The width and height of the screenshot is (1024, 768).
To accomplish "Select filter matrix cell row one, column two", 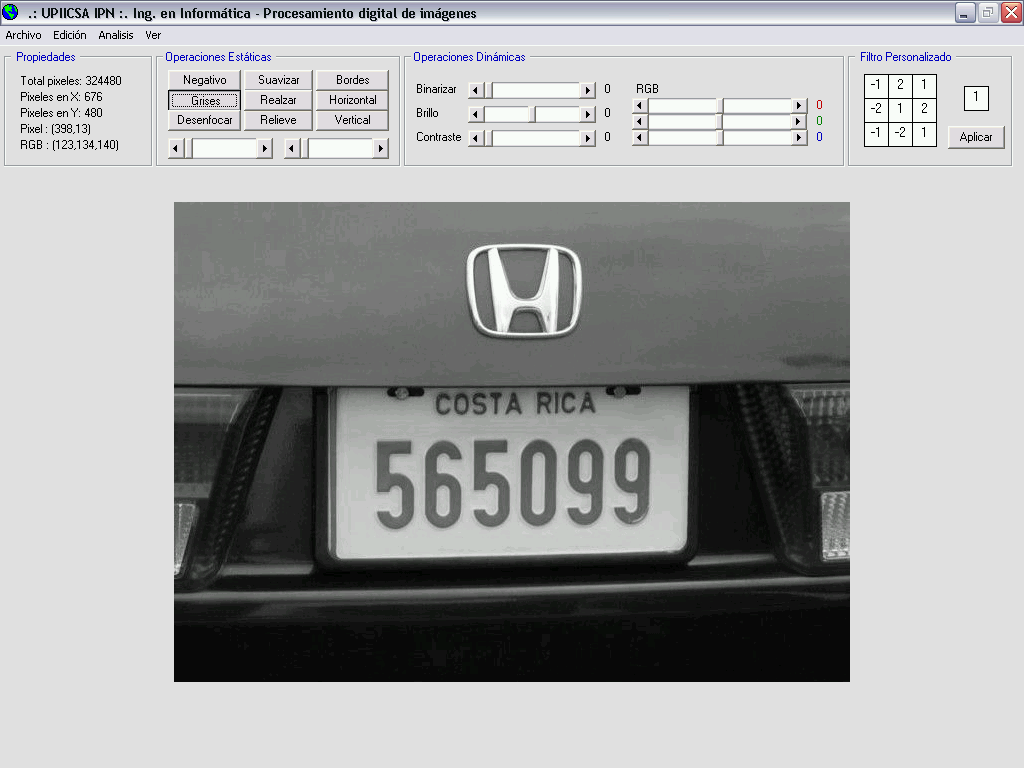I will [x=900, y=85].
